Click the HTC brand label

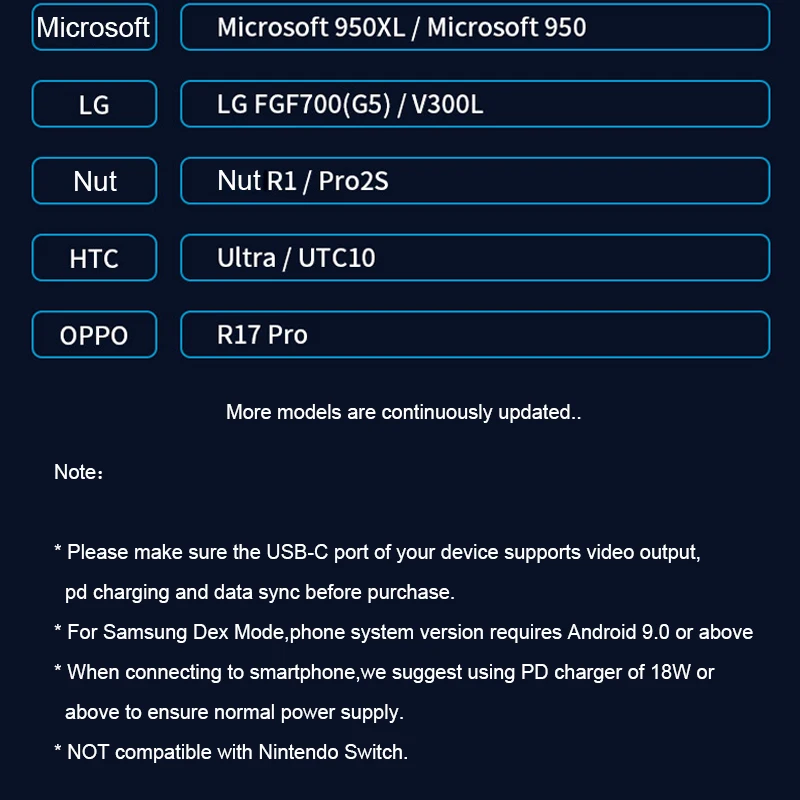click(x=94, y=258)
